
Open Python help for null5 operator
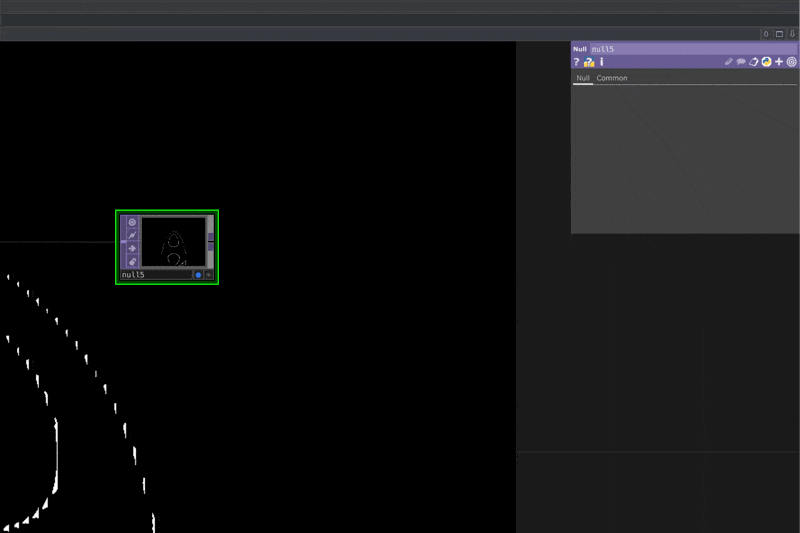click(x=589, y=62)
